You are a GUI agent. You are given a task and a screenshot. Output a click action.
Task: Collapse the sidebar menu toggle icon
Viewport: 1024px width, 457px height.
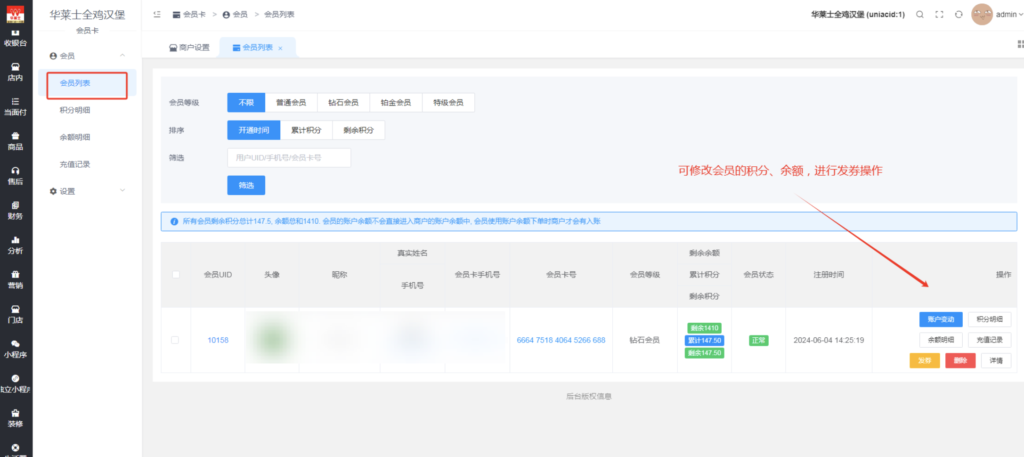click(x=158, y=15)
